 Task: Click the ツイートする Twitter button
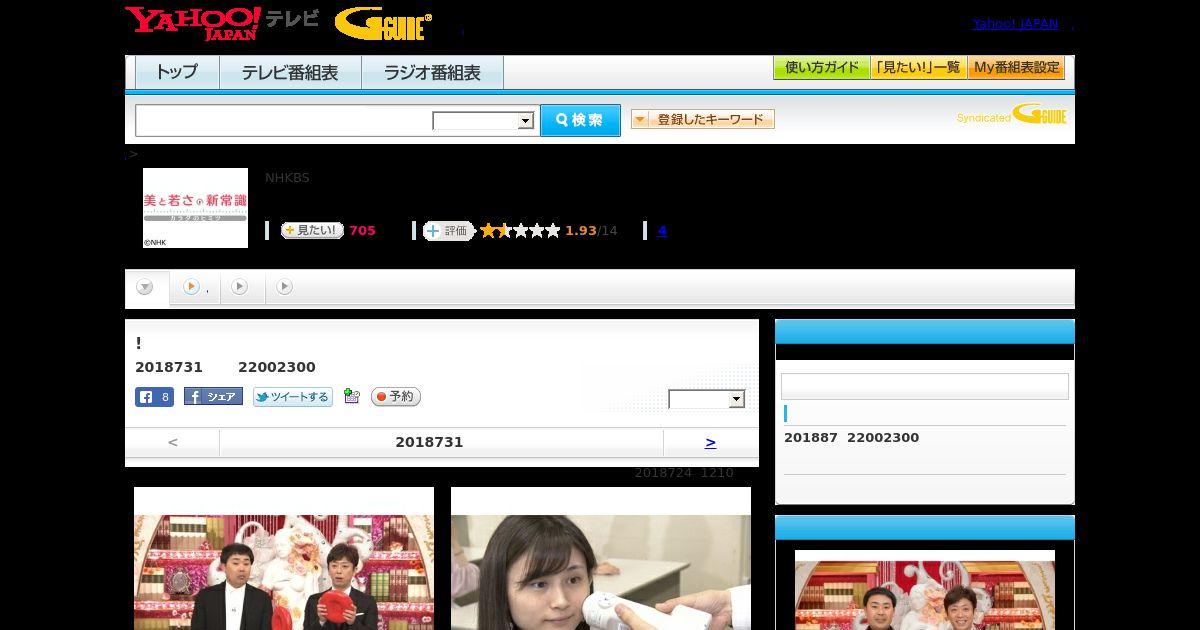[x=293, y=397]
